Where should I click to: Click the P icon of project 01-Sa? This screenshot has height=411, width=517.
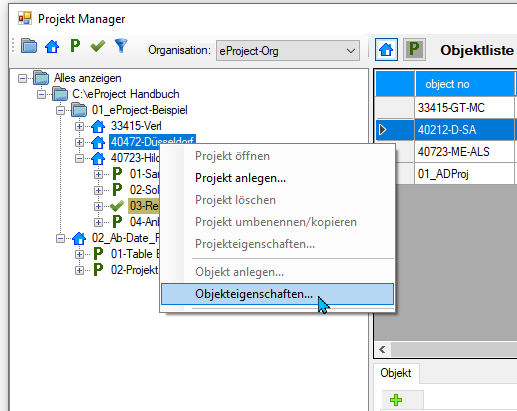(117, 174)
